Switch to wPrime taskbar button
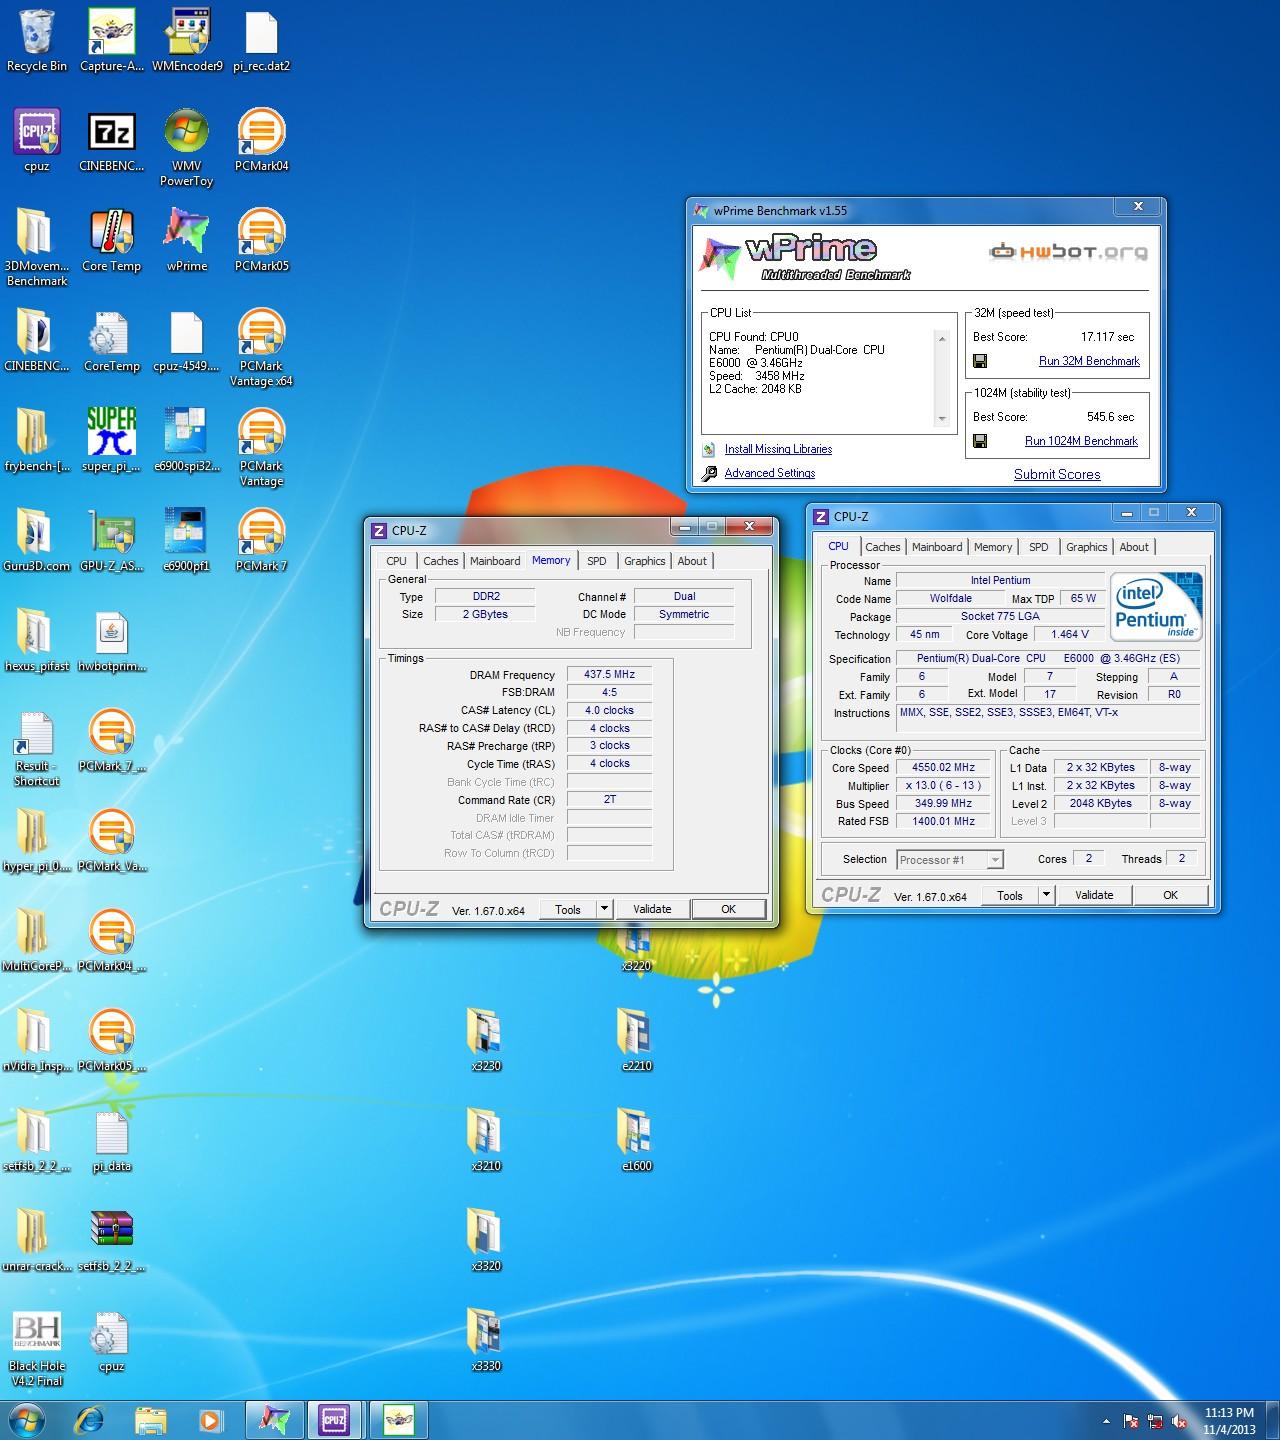This screenshot has width=1280, height=1440. [x=274, y=1420]
